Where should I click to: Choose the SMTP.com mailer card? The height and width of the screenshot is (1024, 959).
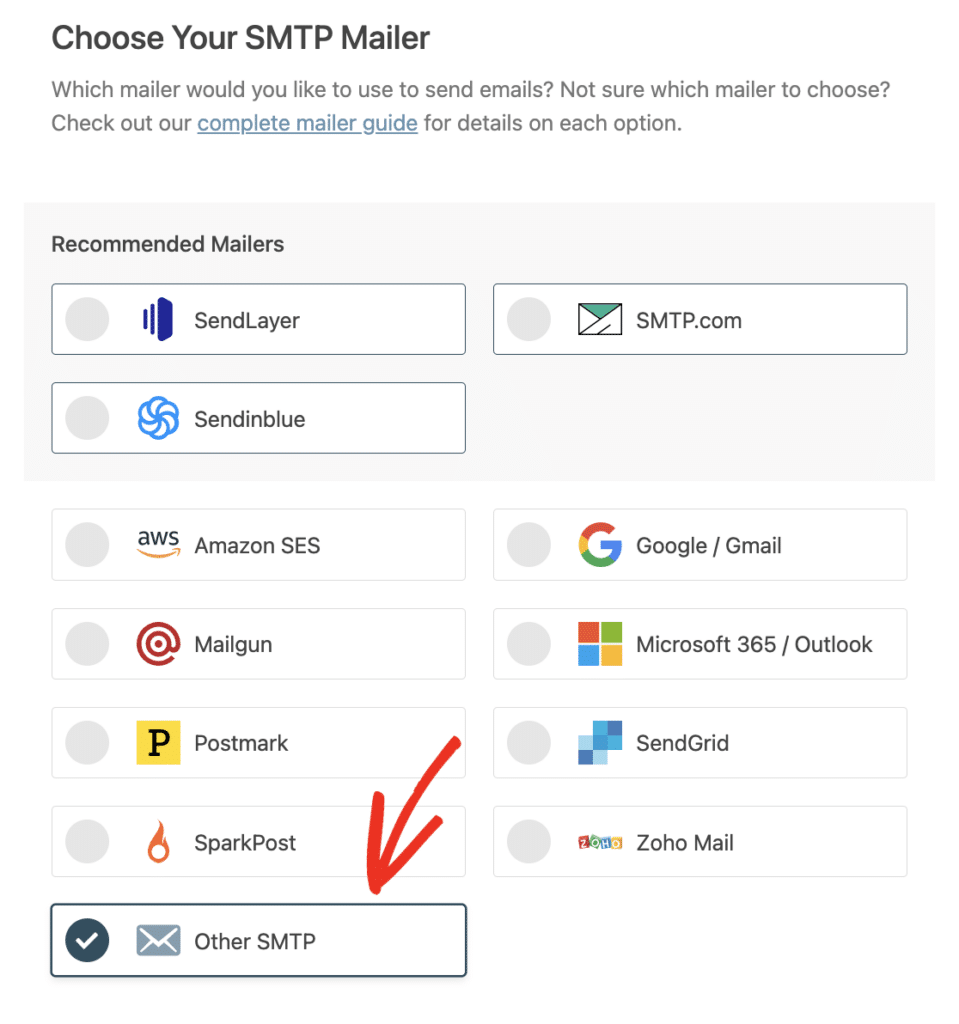click(700, 319)
